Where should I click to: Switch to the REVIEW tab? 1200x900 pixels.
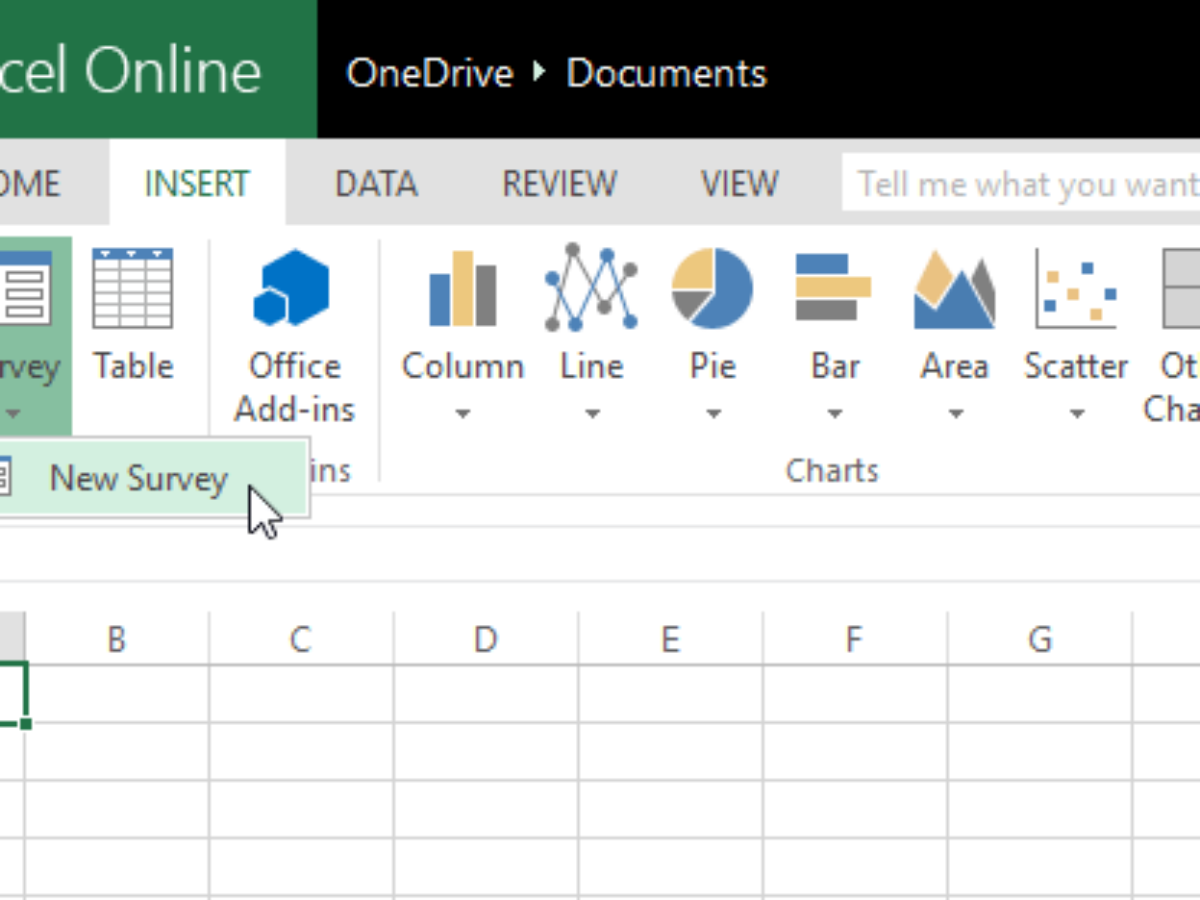pyautogui.click(x=559, y=184)
